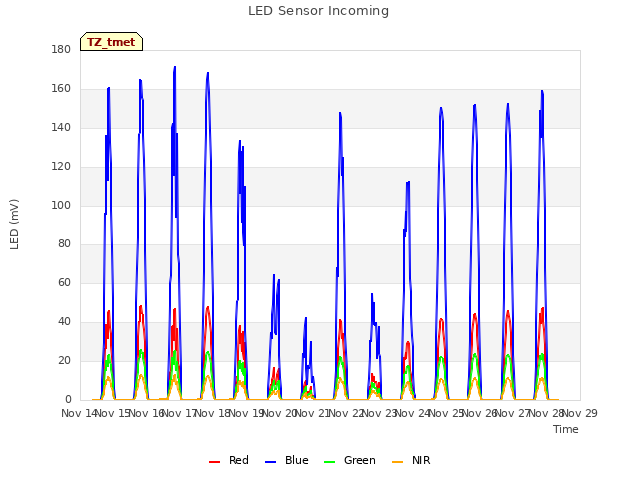This screenshot has height=480, width=640.
Task: Click the lowest blue peak near 42 mV
Action: tap(305, 319)
